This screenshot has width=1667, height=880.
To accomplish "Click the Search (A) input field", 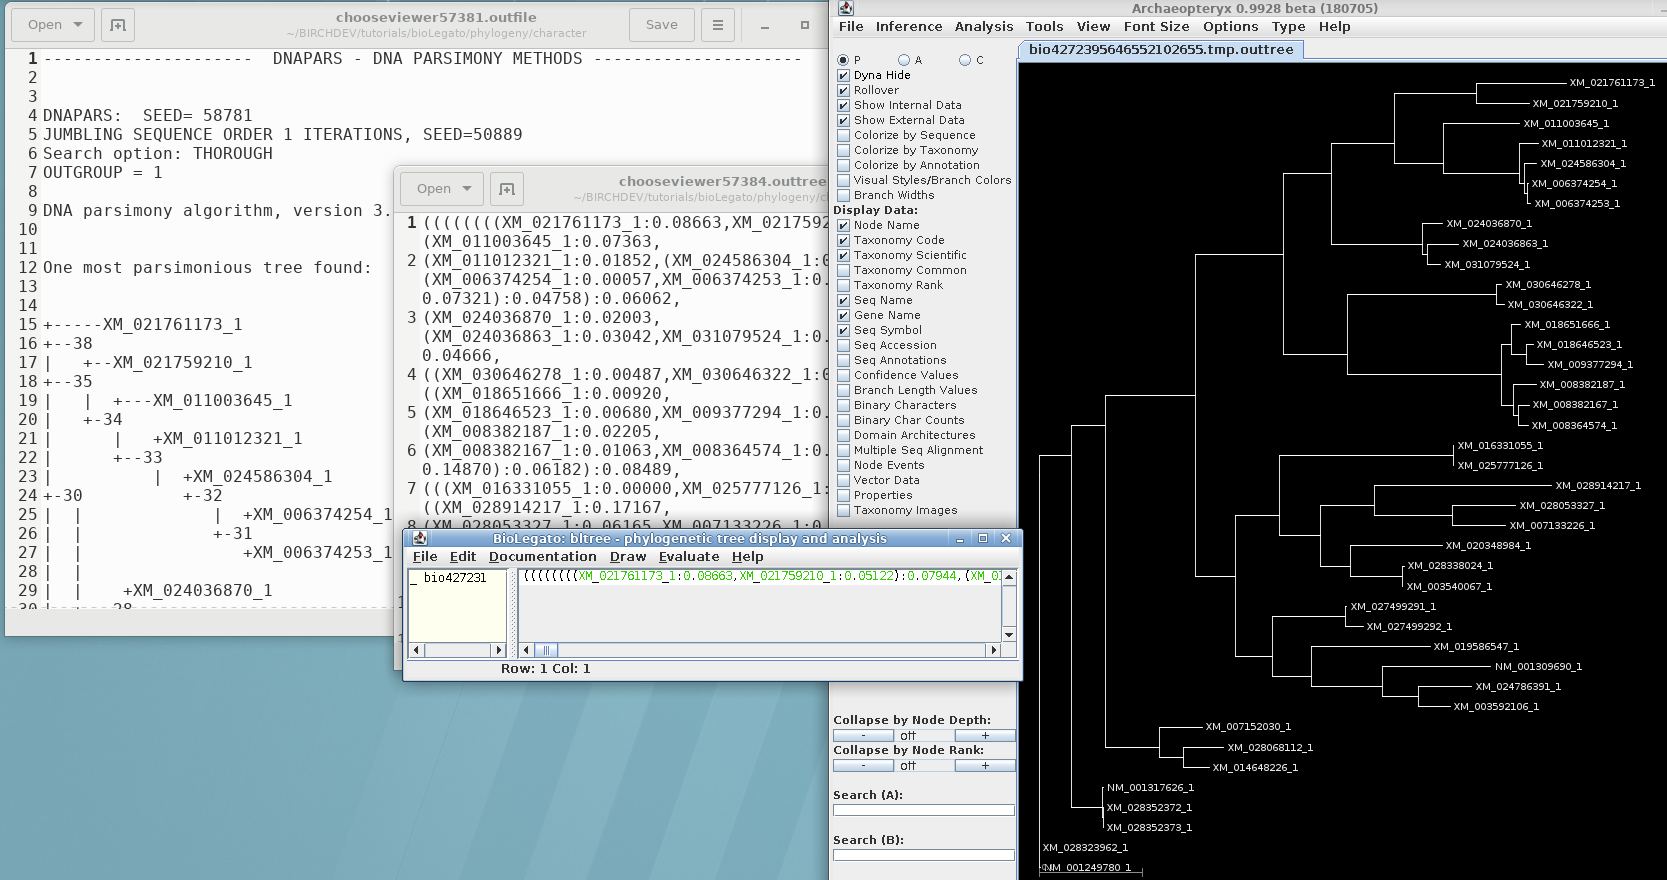I will click(x=923, y=810).
